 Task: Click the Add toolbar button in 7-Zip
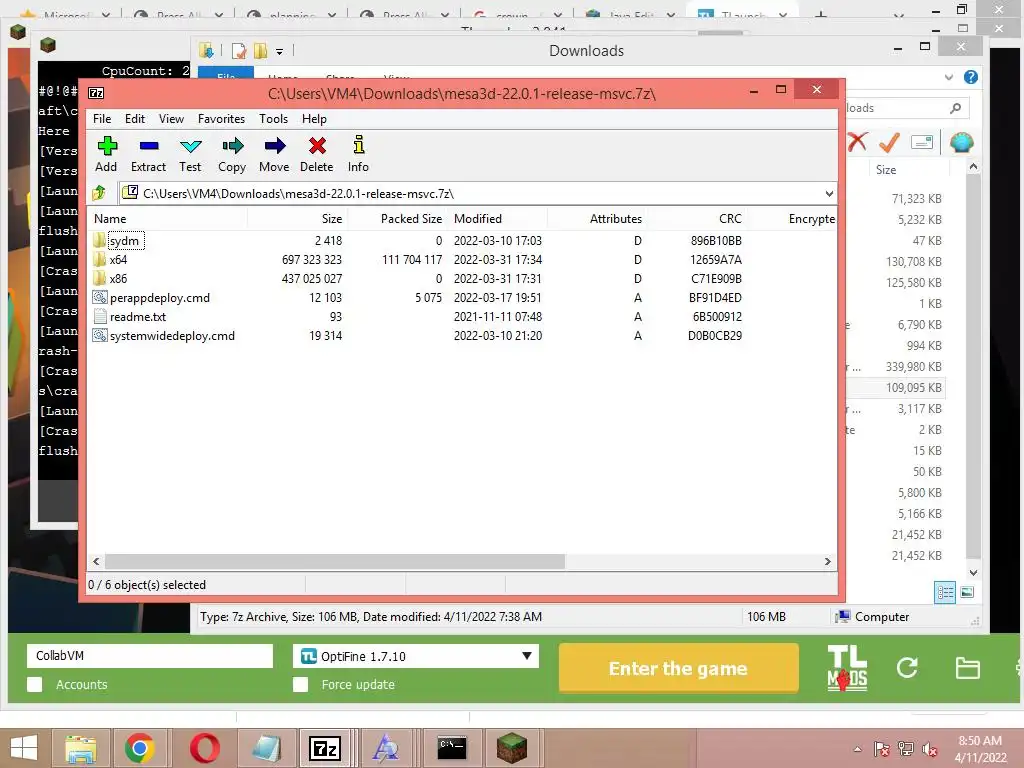[106, 154]
